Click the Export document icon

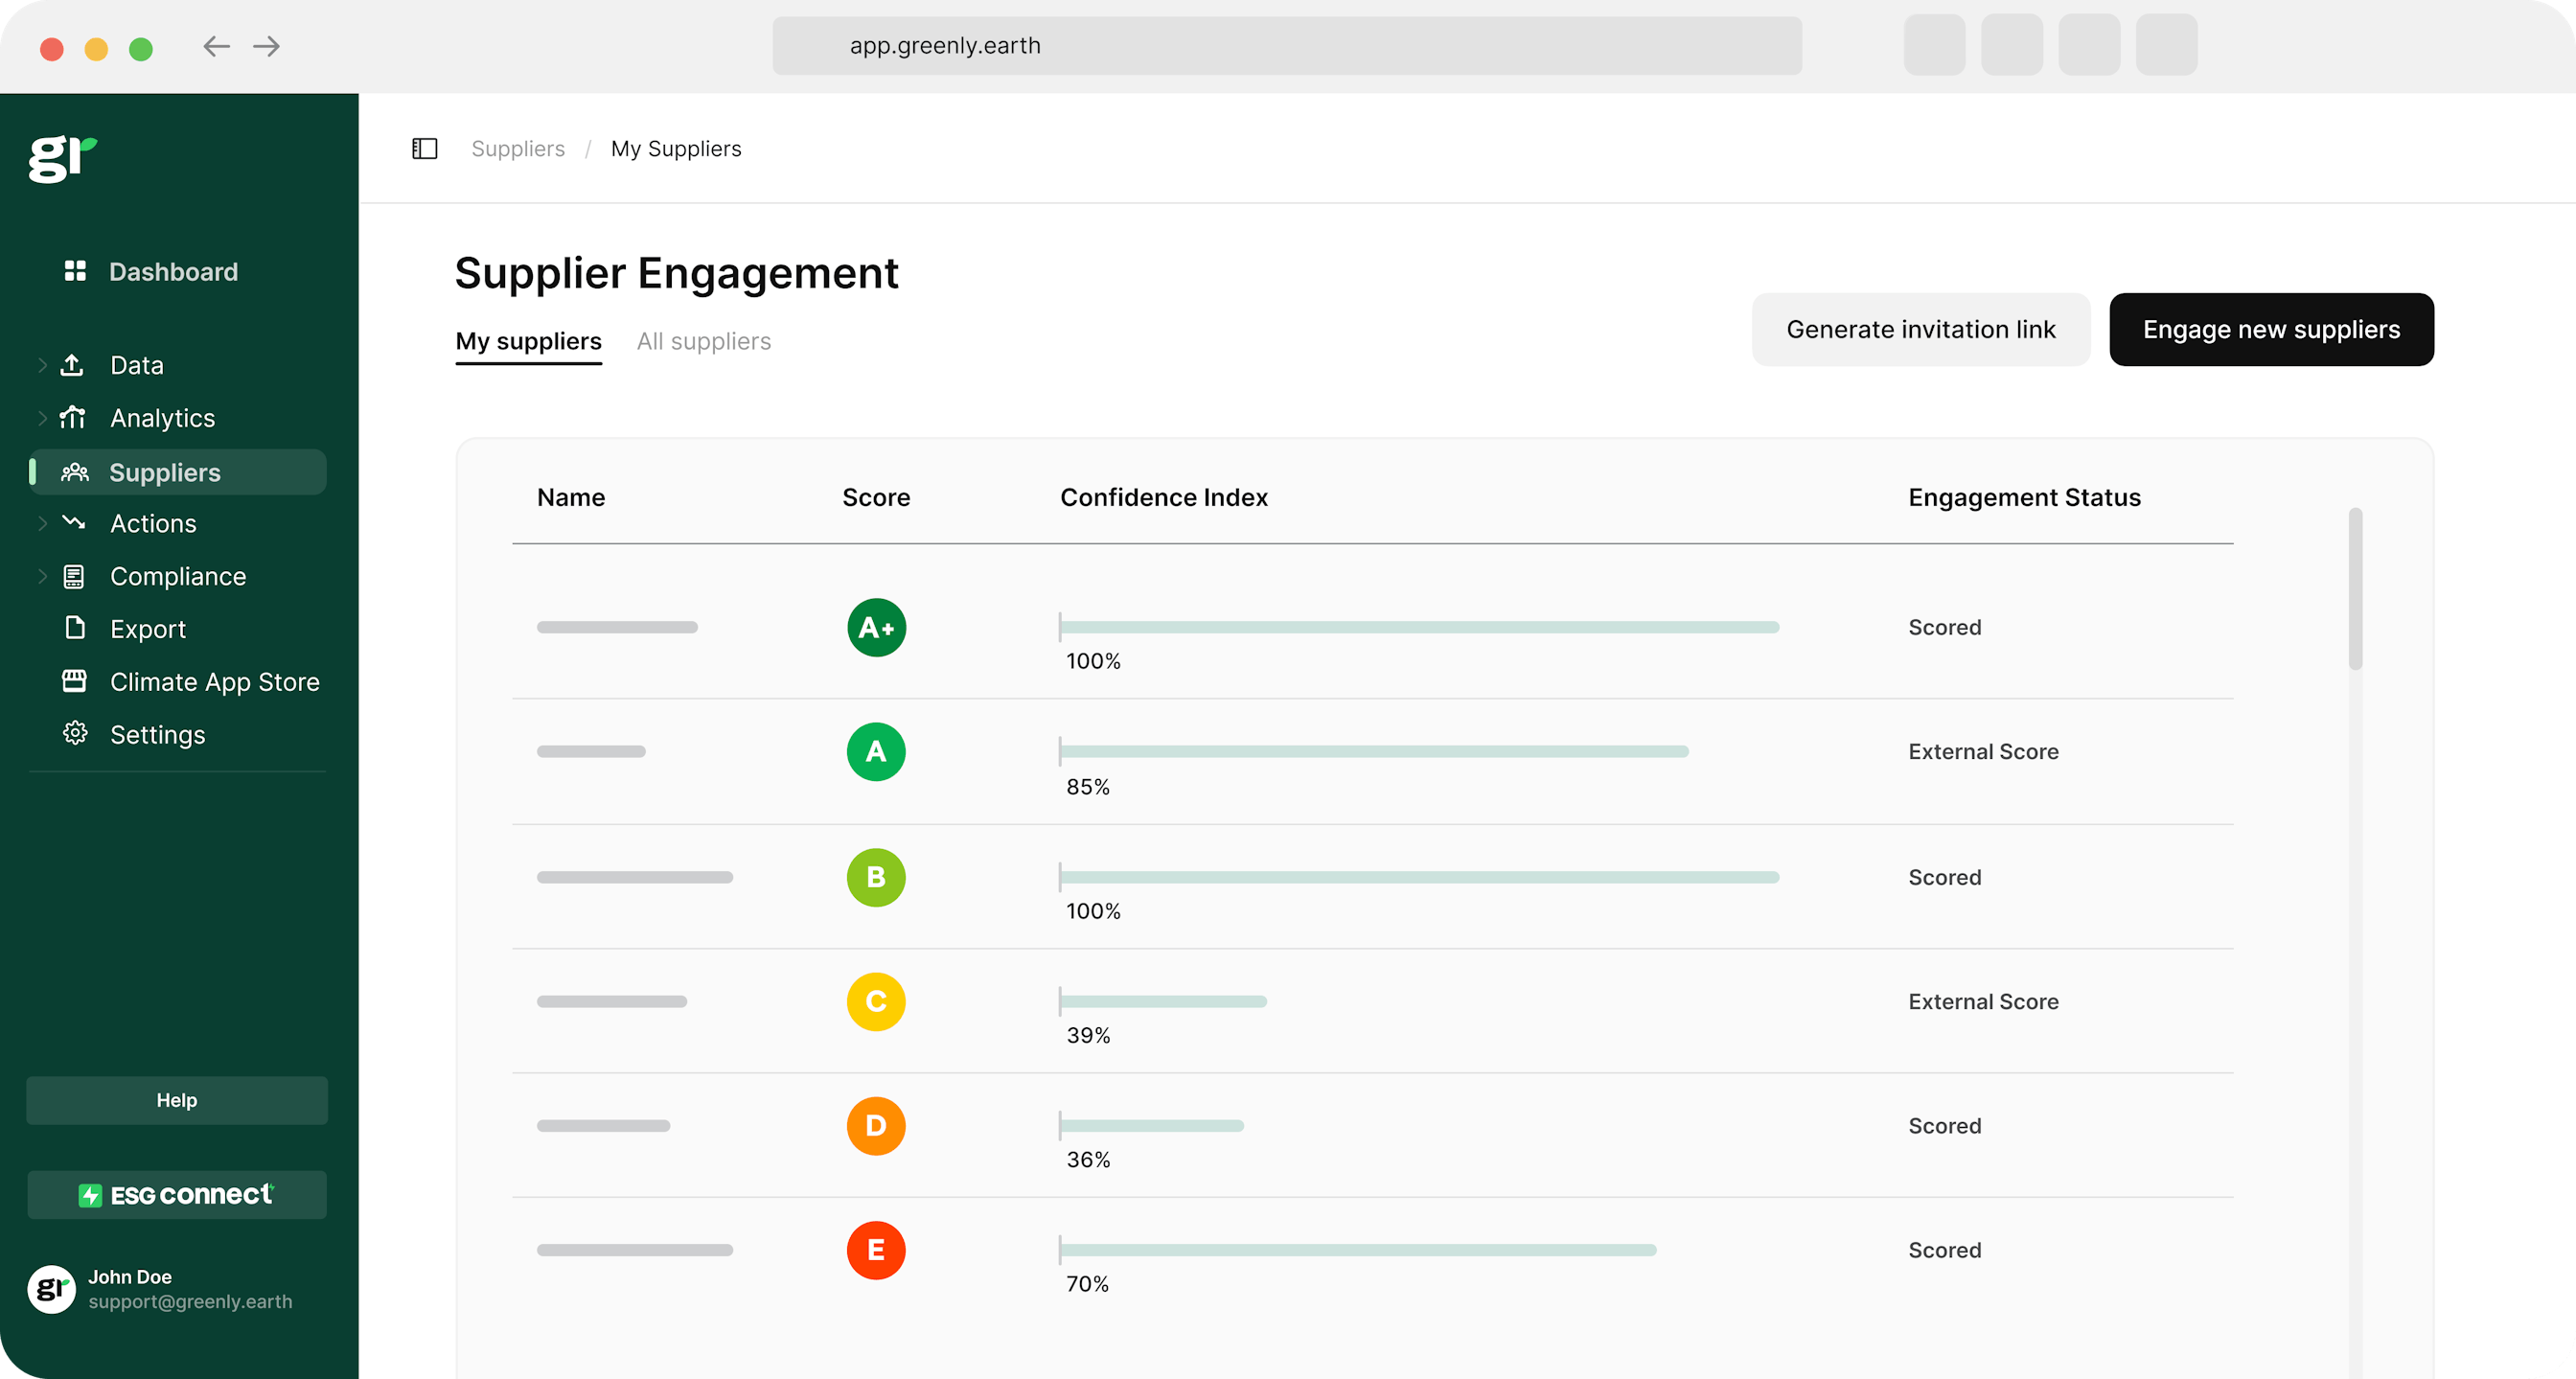pos(75,628)
